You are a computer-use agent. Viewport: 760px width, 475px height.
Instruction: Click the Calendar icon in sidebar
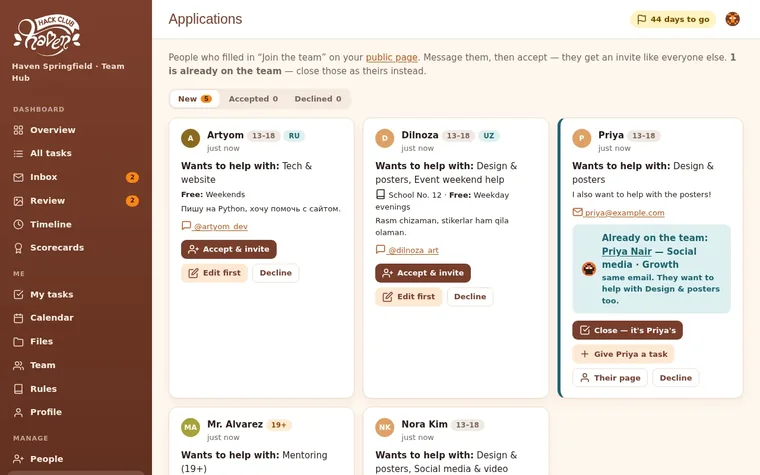18,318
